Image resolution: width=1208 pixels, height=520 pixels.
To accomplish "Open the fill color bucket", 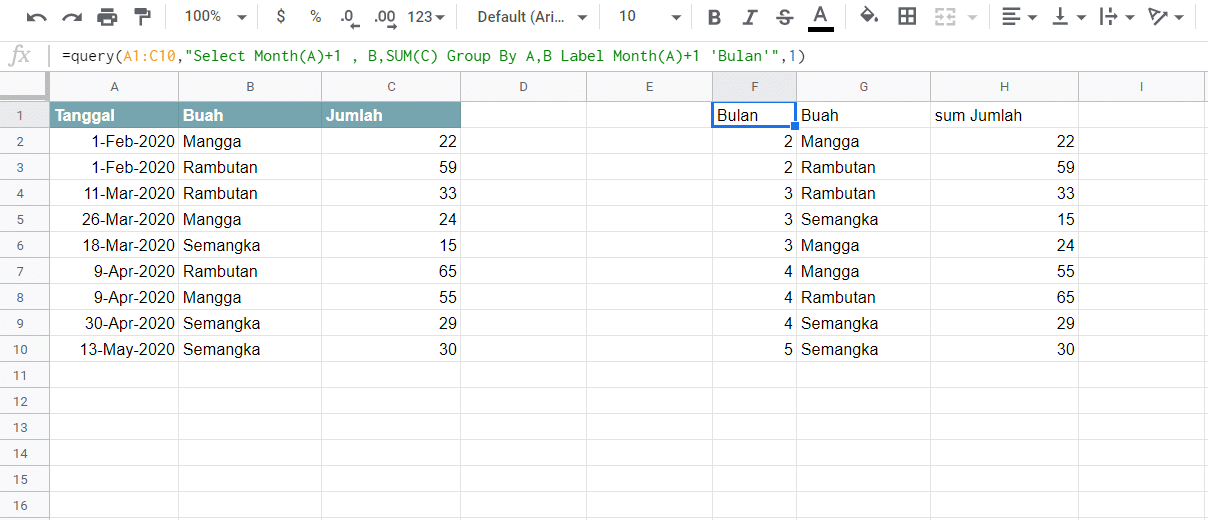I will pyautogui.click(x=870, y=17).
